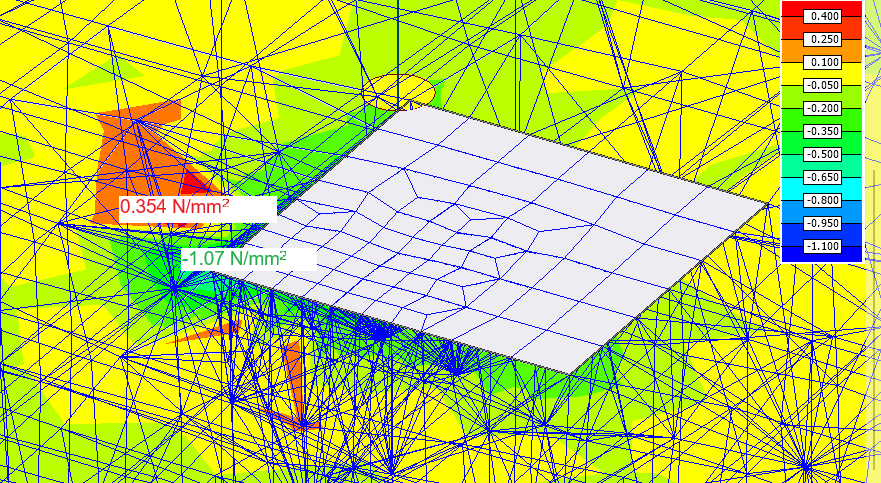This screenshot has height=483, width=881.
Task: Click the -0.200 legend value
Action: pos(824,108)
